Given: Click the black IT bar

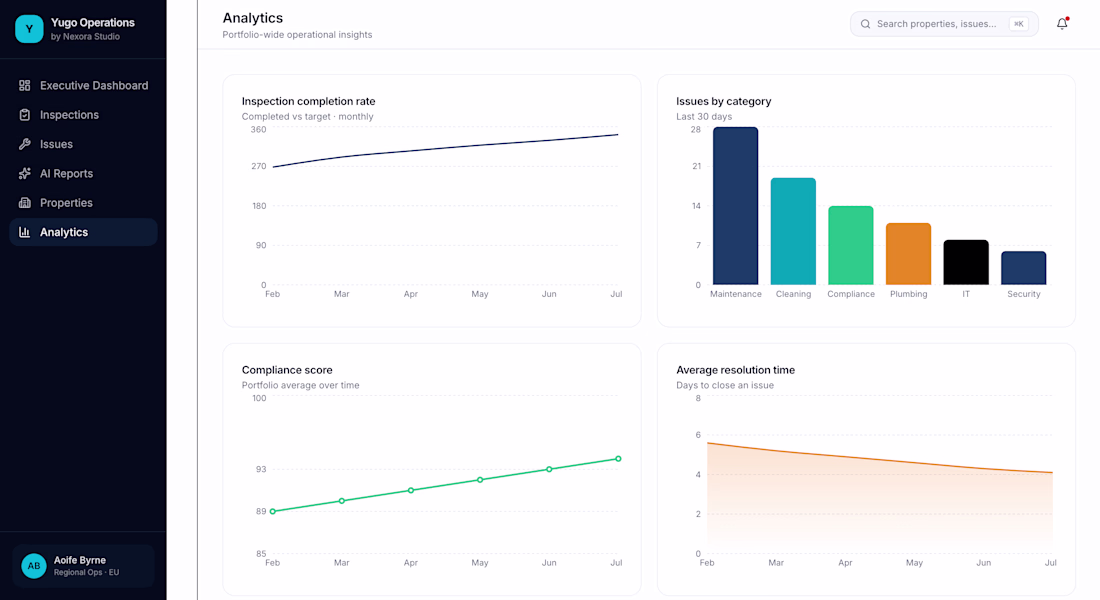Looking at the screenshot, I should click(966, 262).
